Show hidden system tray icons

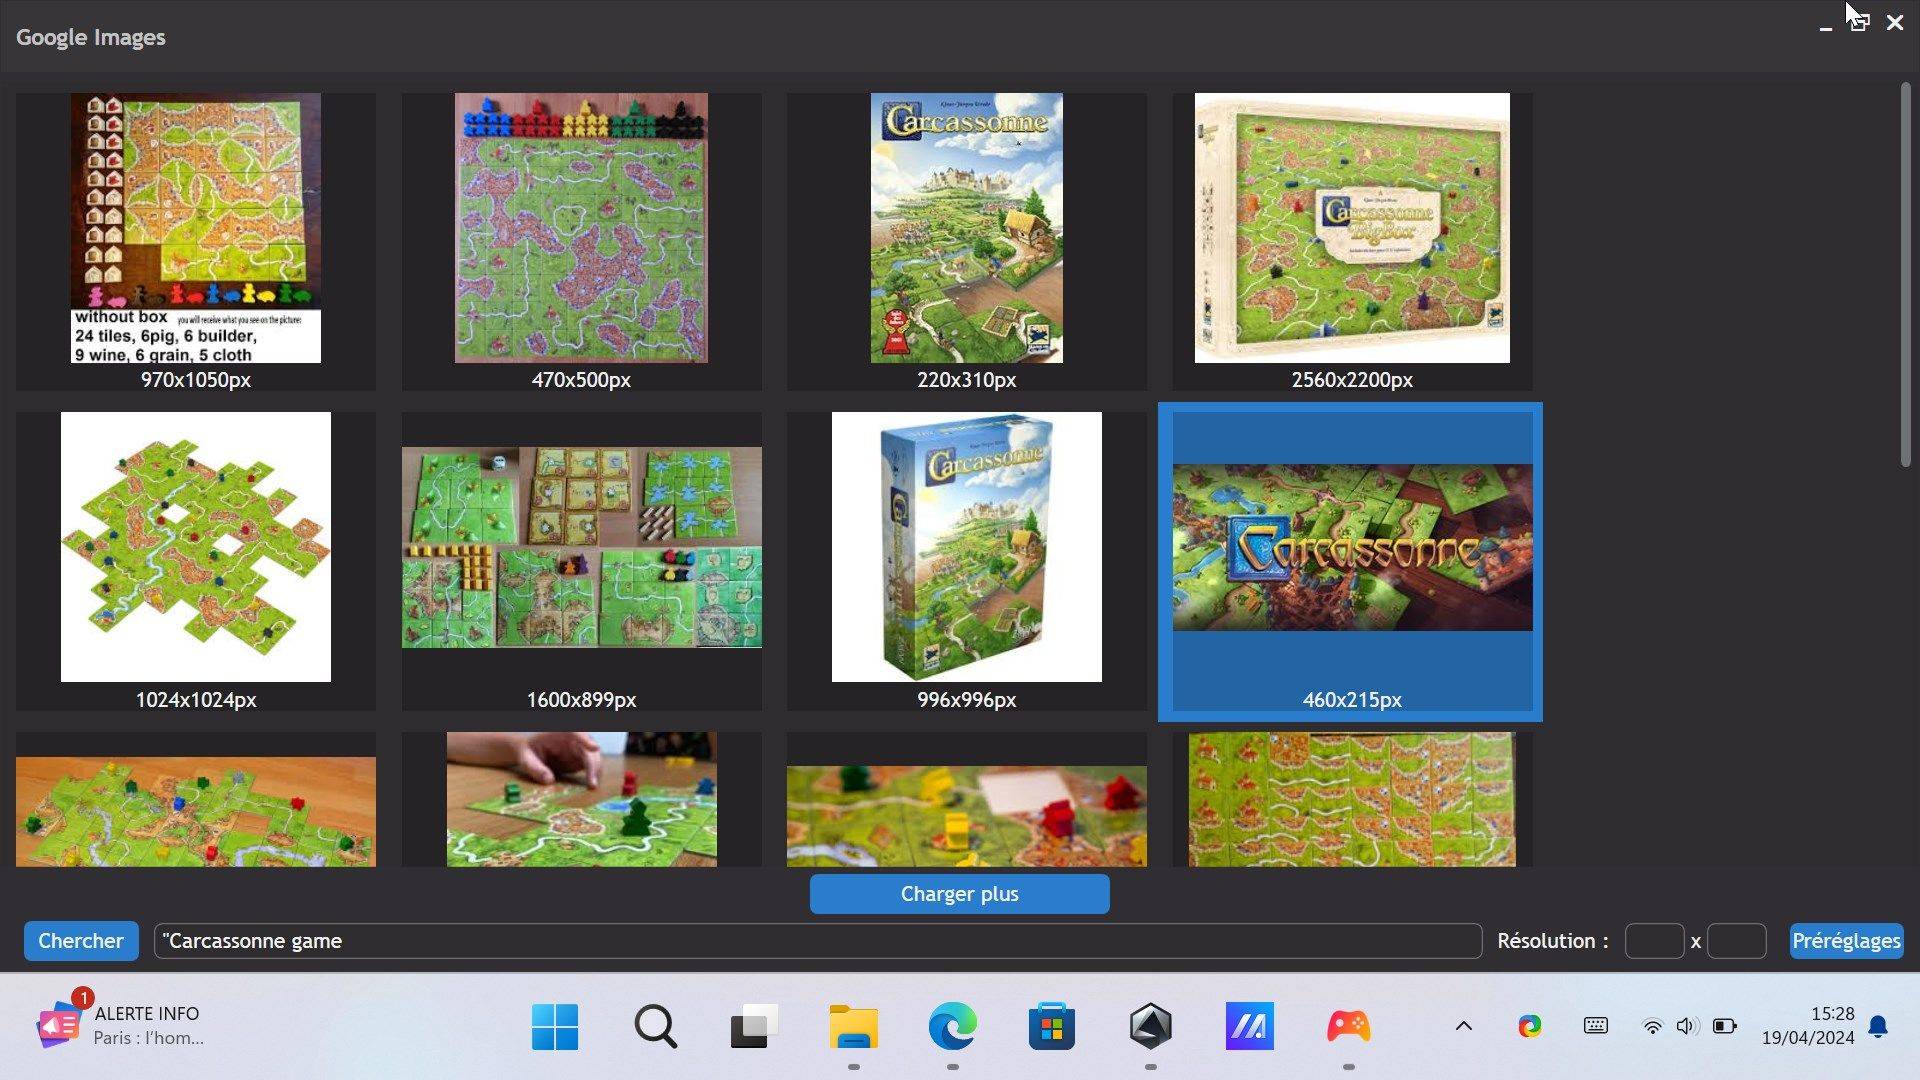click(1463, 1026)
